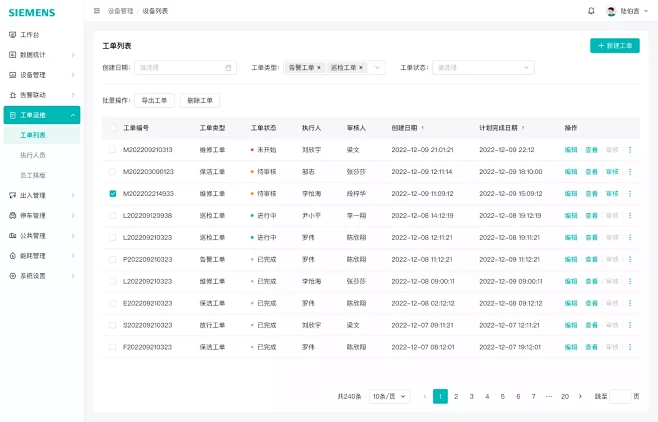Check the box for F202209210323

(112, 347)
